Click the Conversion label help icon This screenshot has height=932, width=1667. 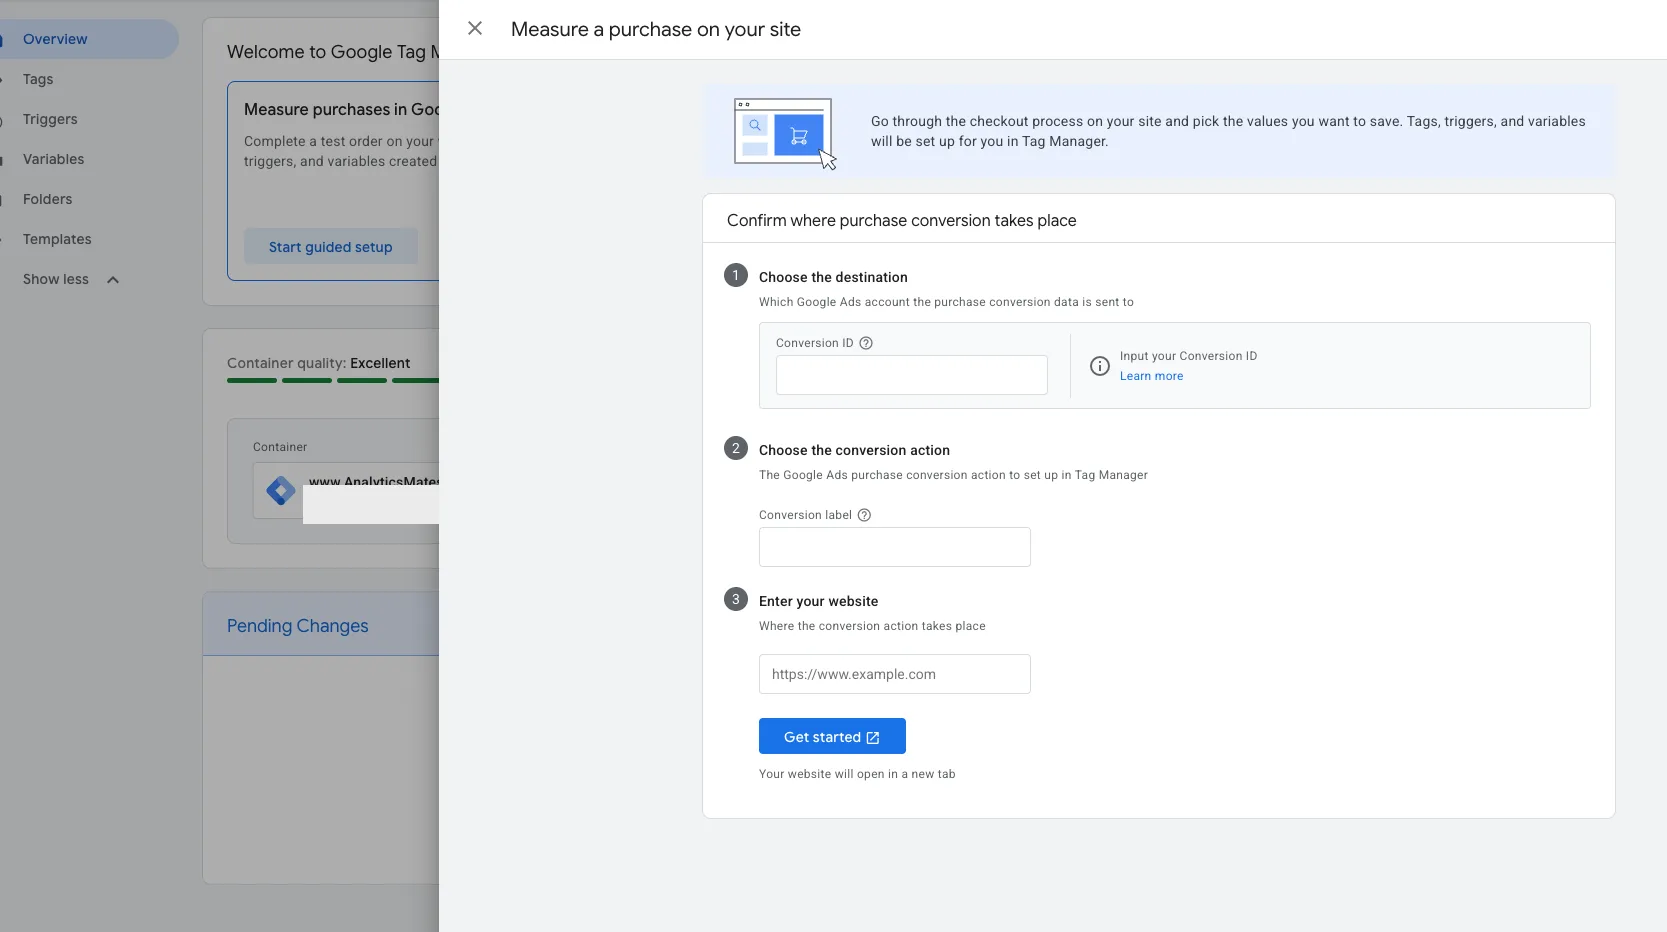pyautogui.click(x=865, y=515)
